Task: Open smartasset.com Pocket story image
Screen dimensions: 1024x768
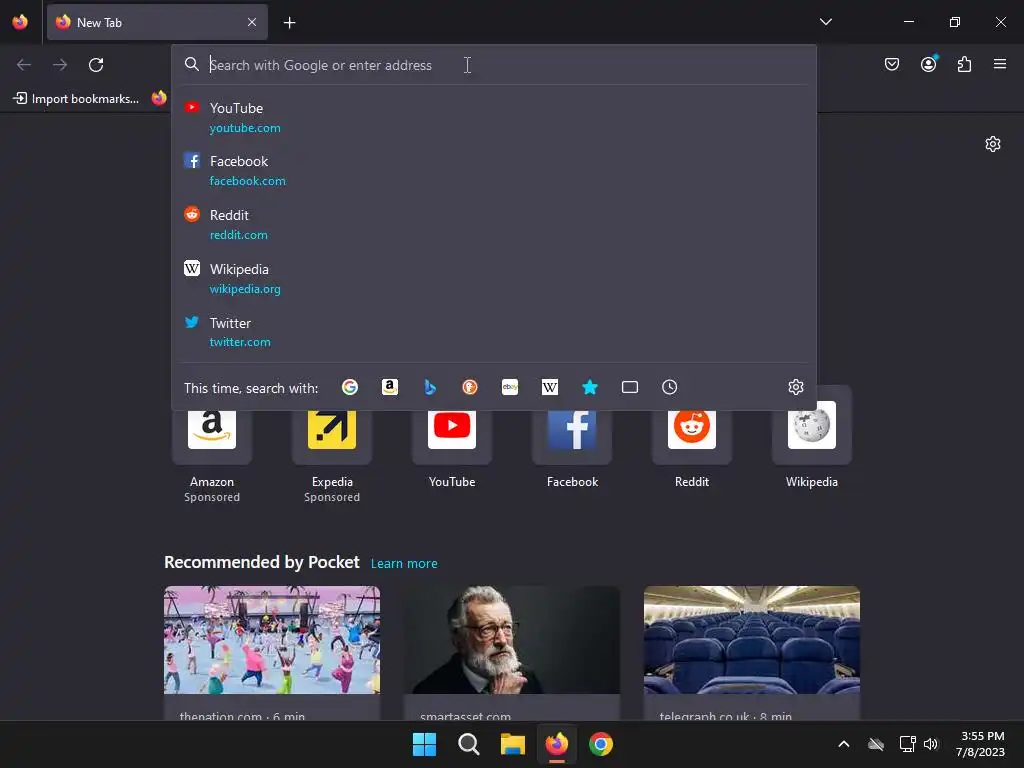Action: click(512, 640)
